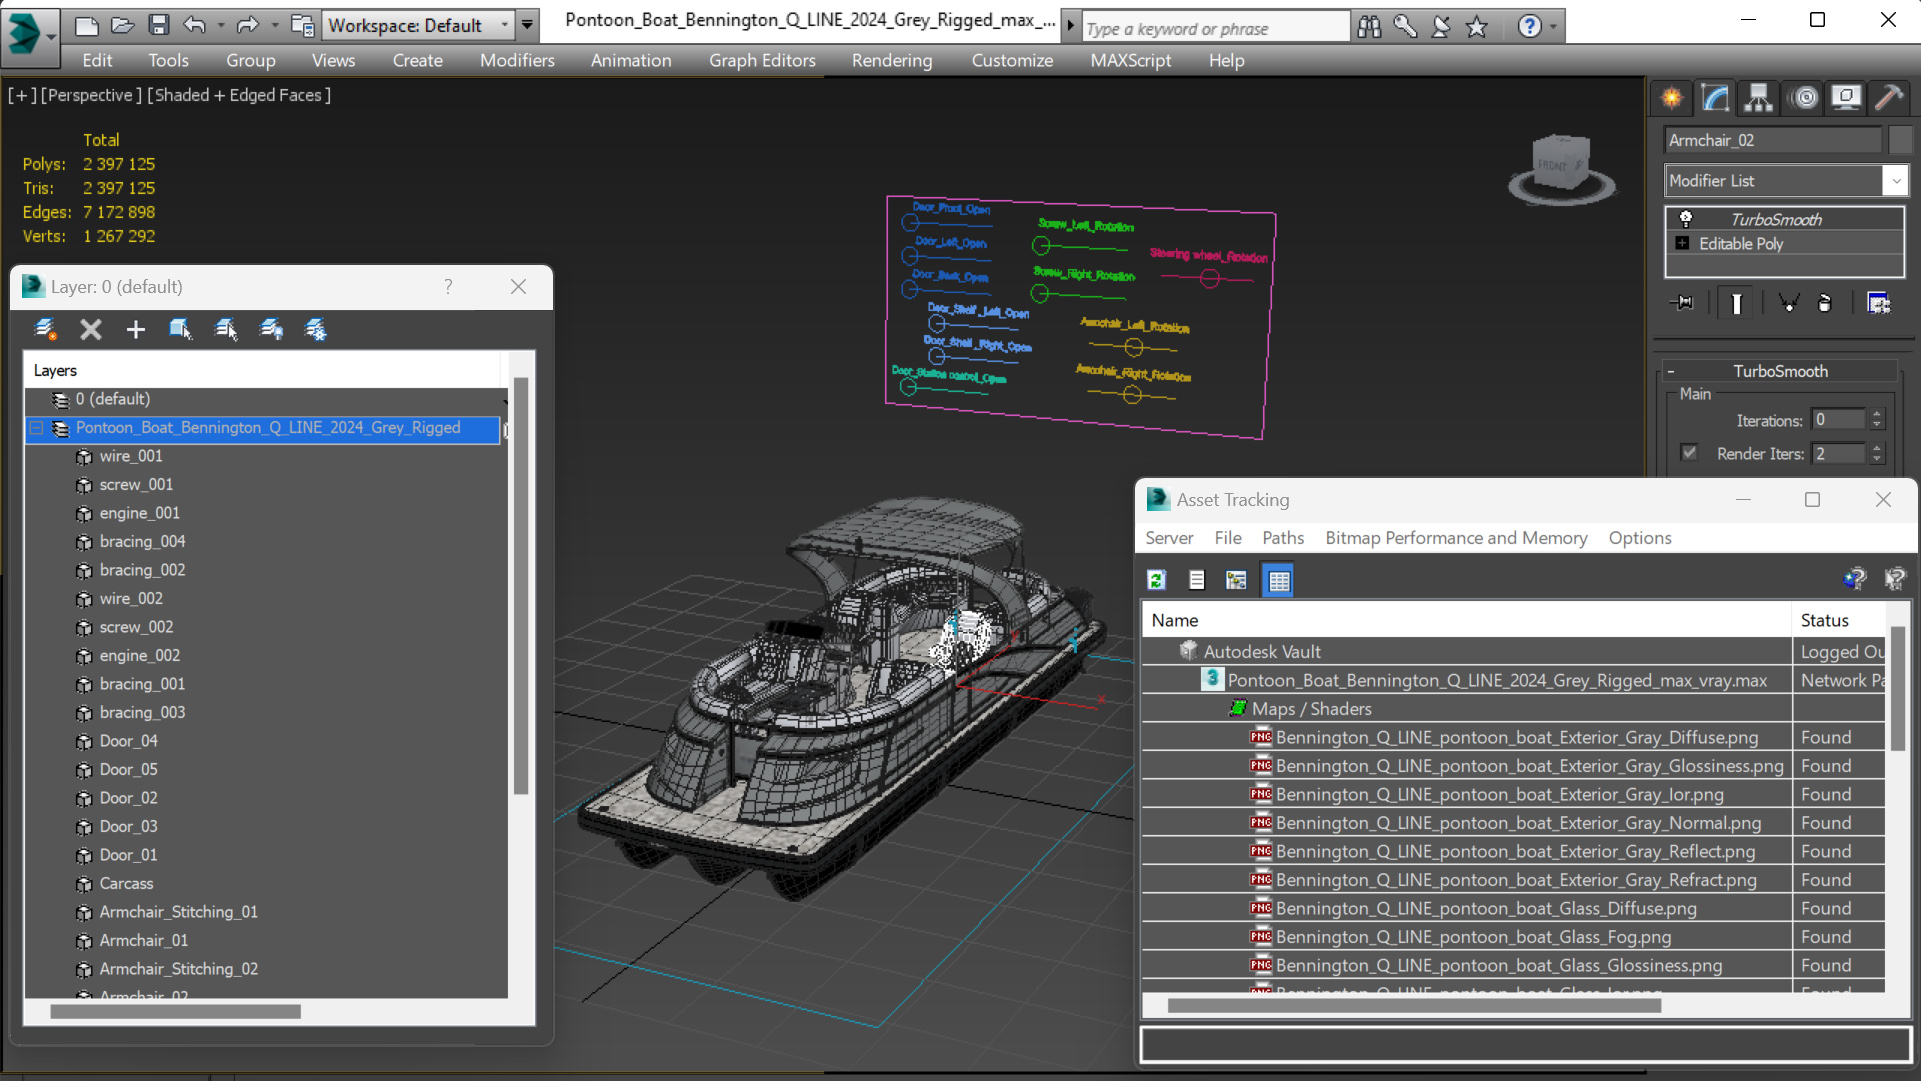Click the object color swatch beside Armchair_02
The height and width of the screenshot is (1081, 1921).
click(x=1900, y=140)
